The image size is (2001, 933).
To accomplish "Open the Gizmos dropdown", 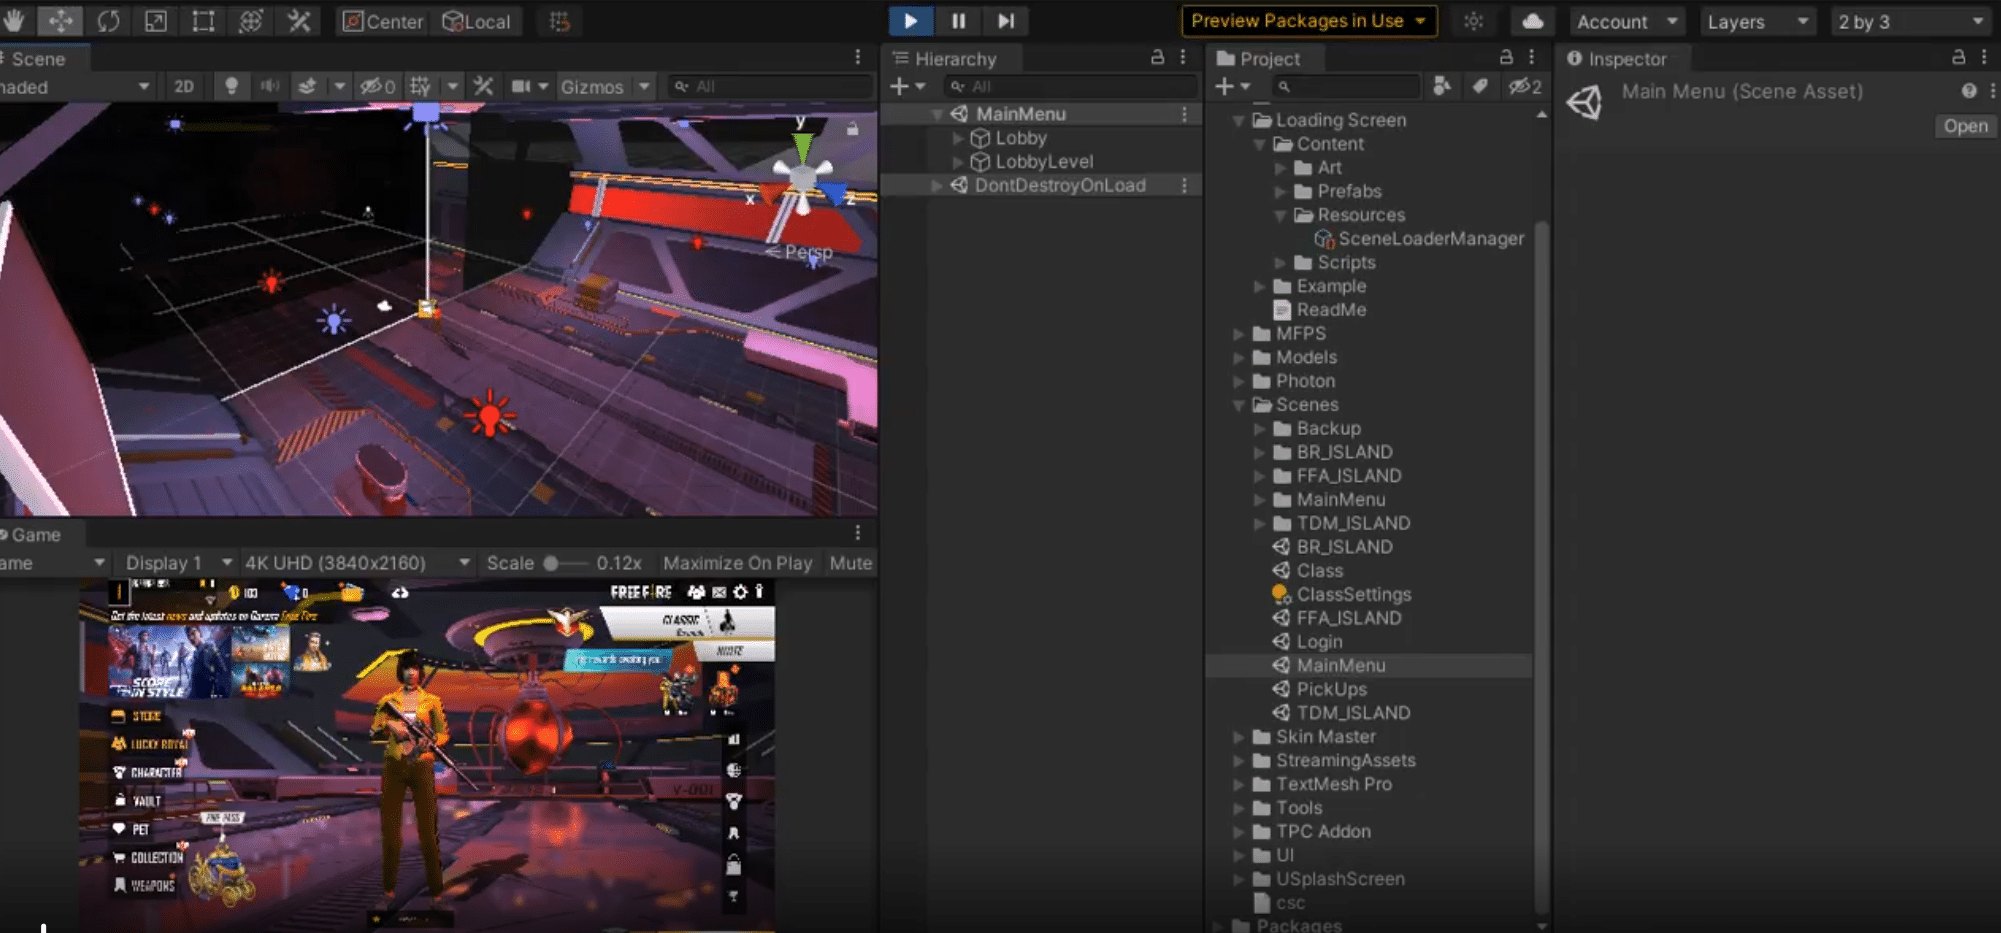I will [x=605, y=87].
